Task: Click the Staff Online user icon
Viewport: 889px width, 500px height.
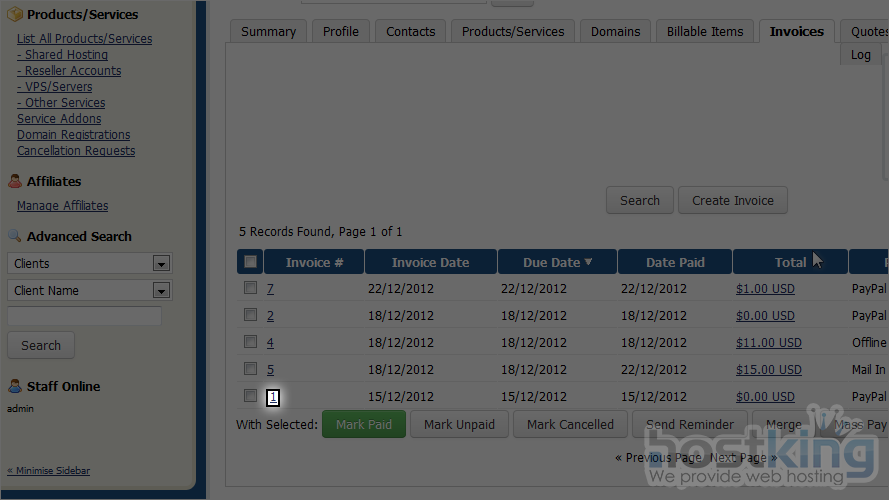Action: point(15,387)
